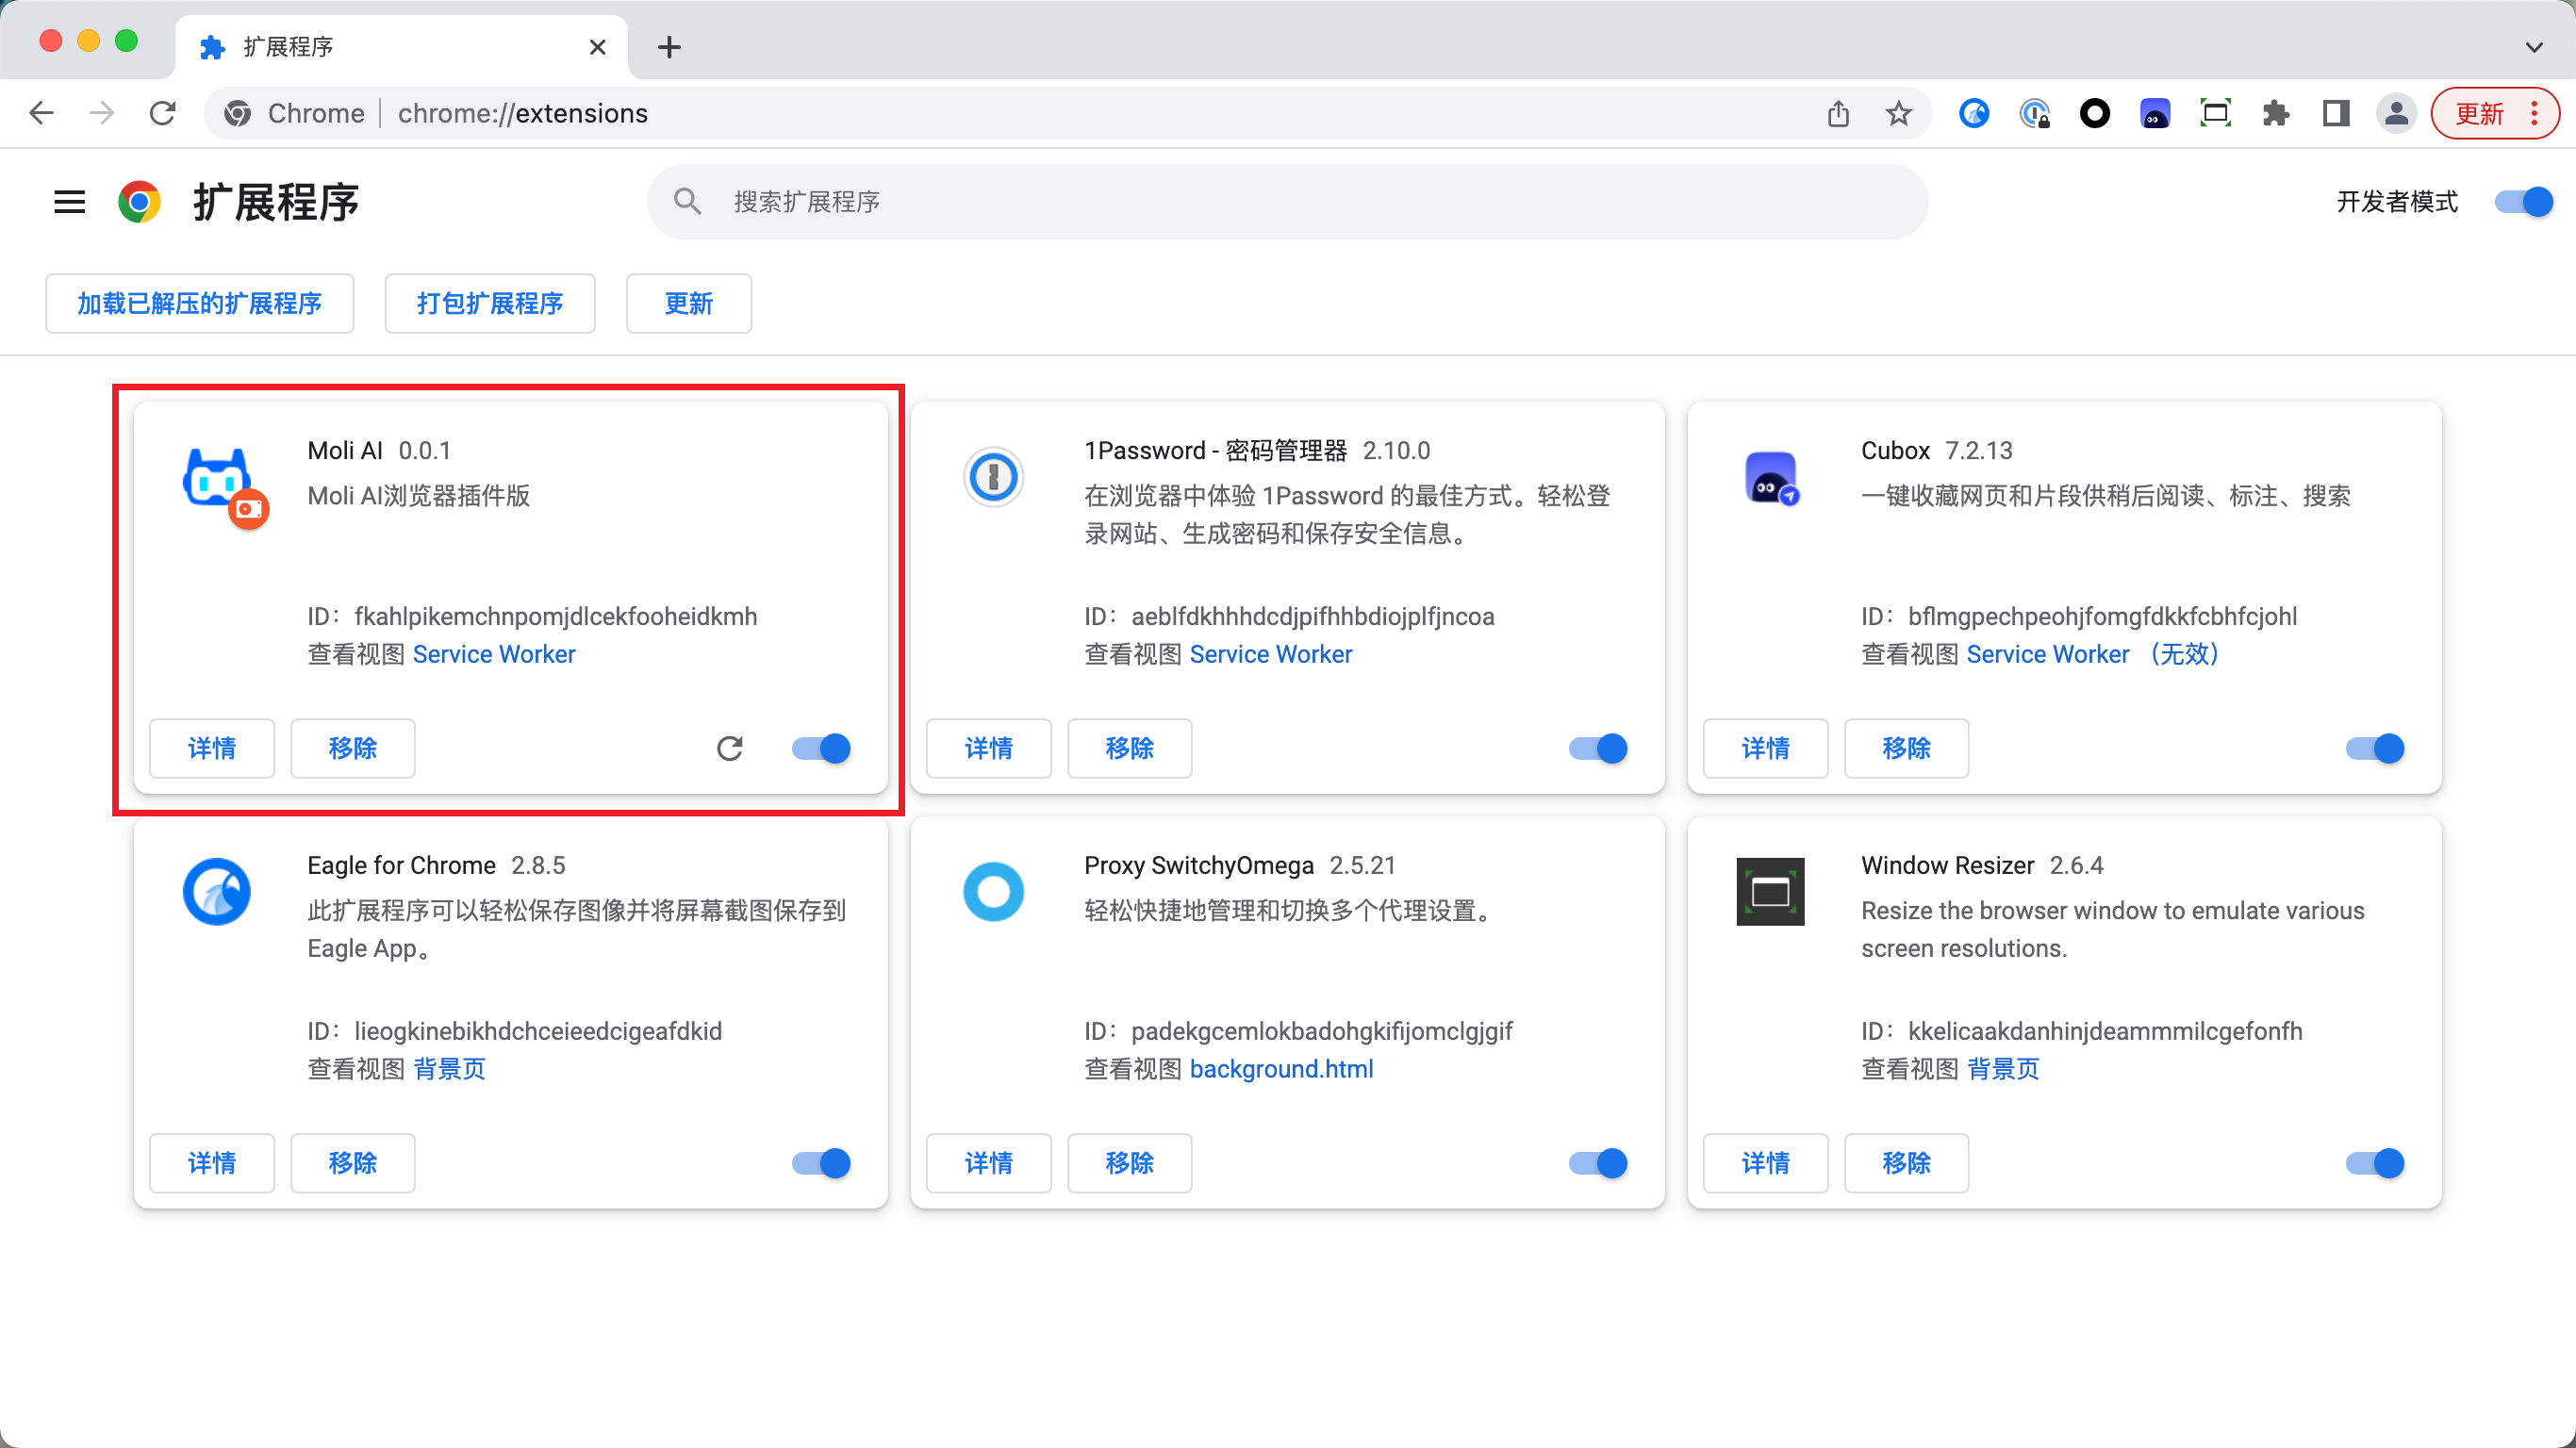Turn off the Window Resizer extension

coord(2375,1163)
